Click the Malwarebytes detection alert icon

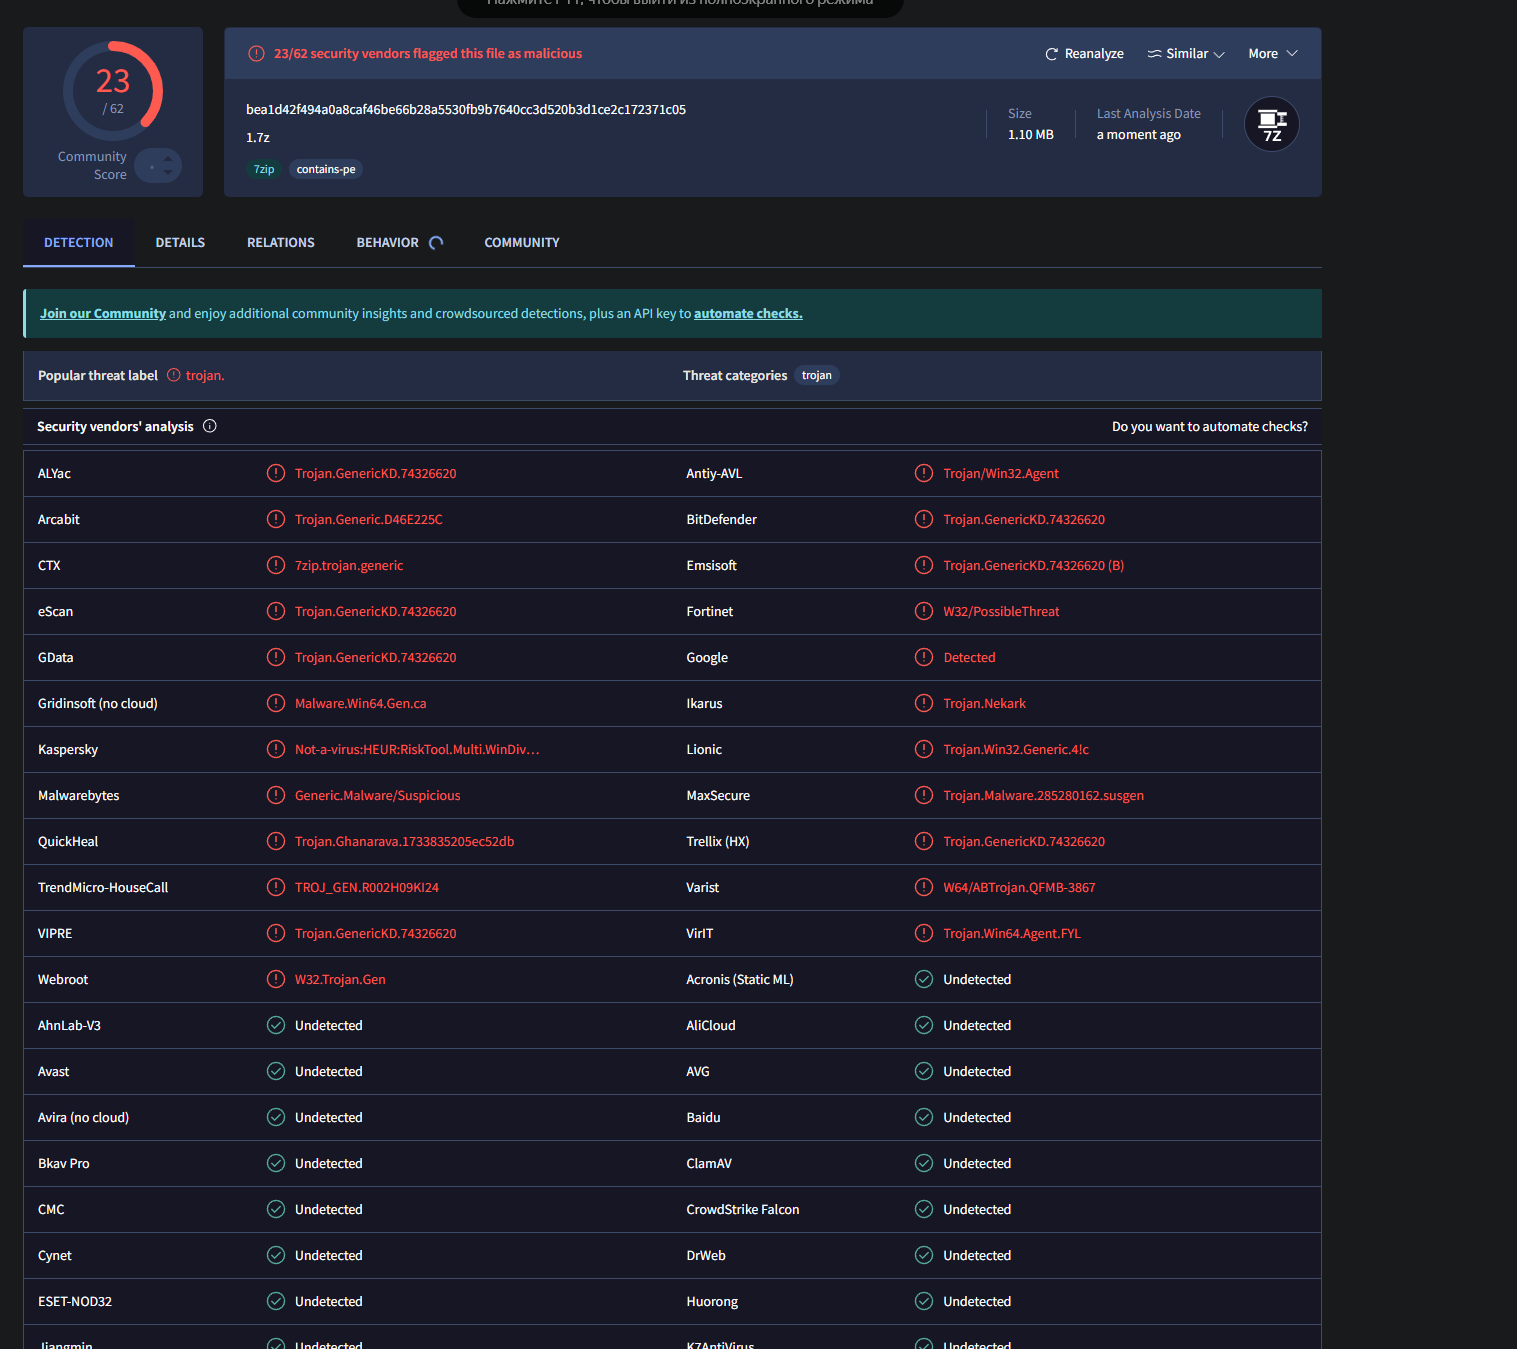point(276,795)
